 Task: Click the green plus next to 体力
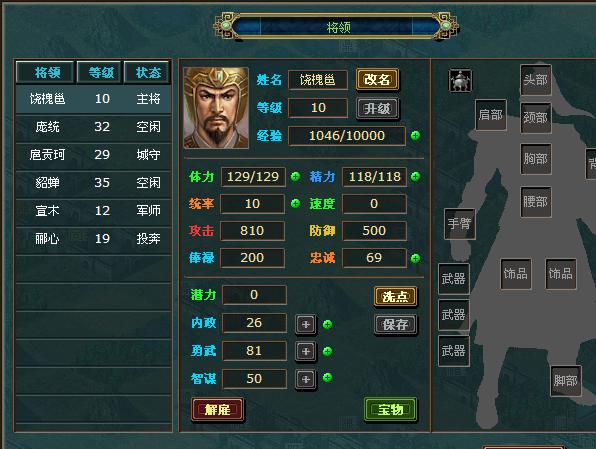click(295, 176)
